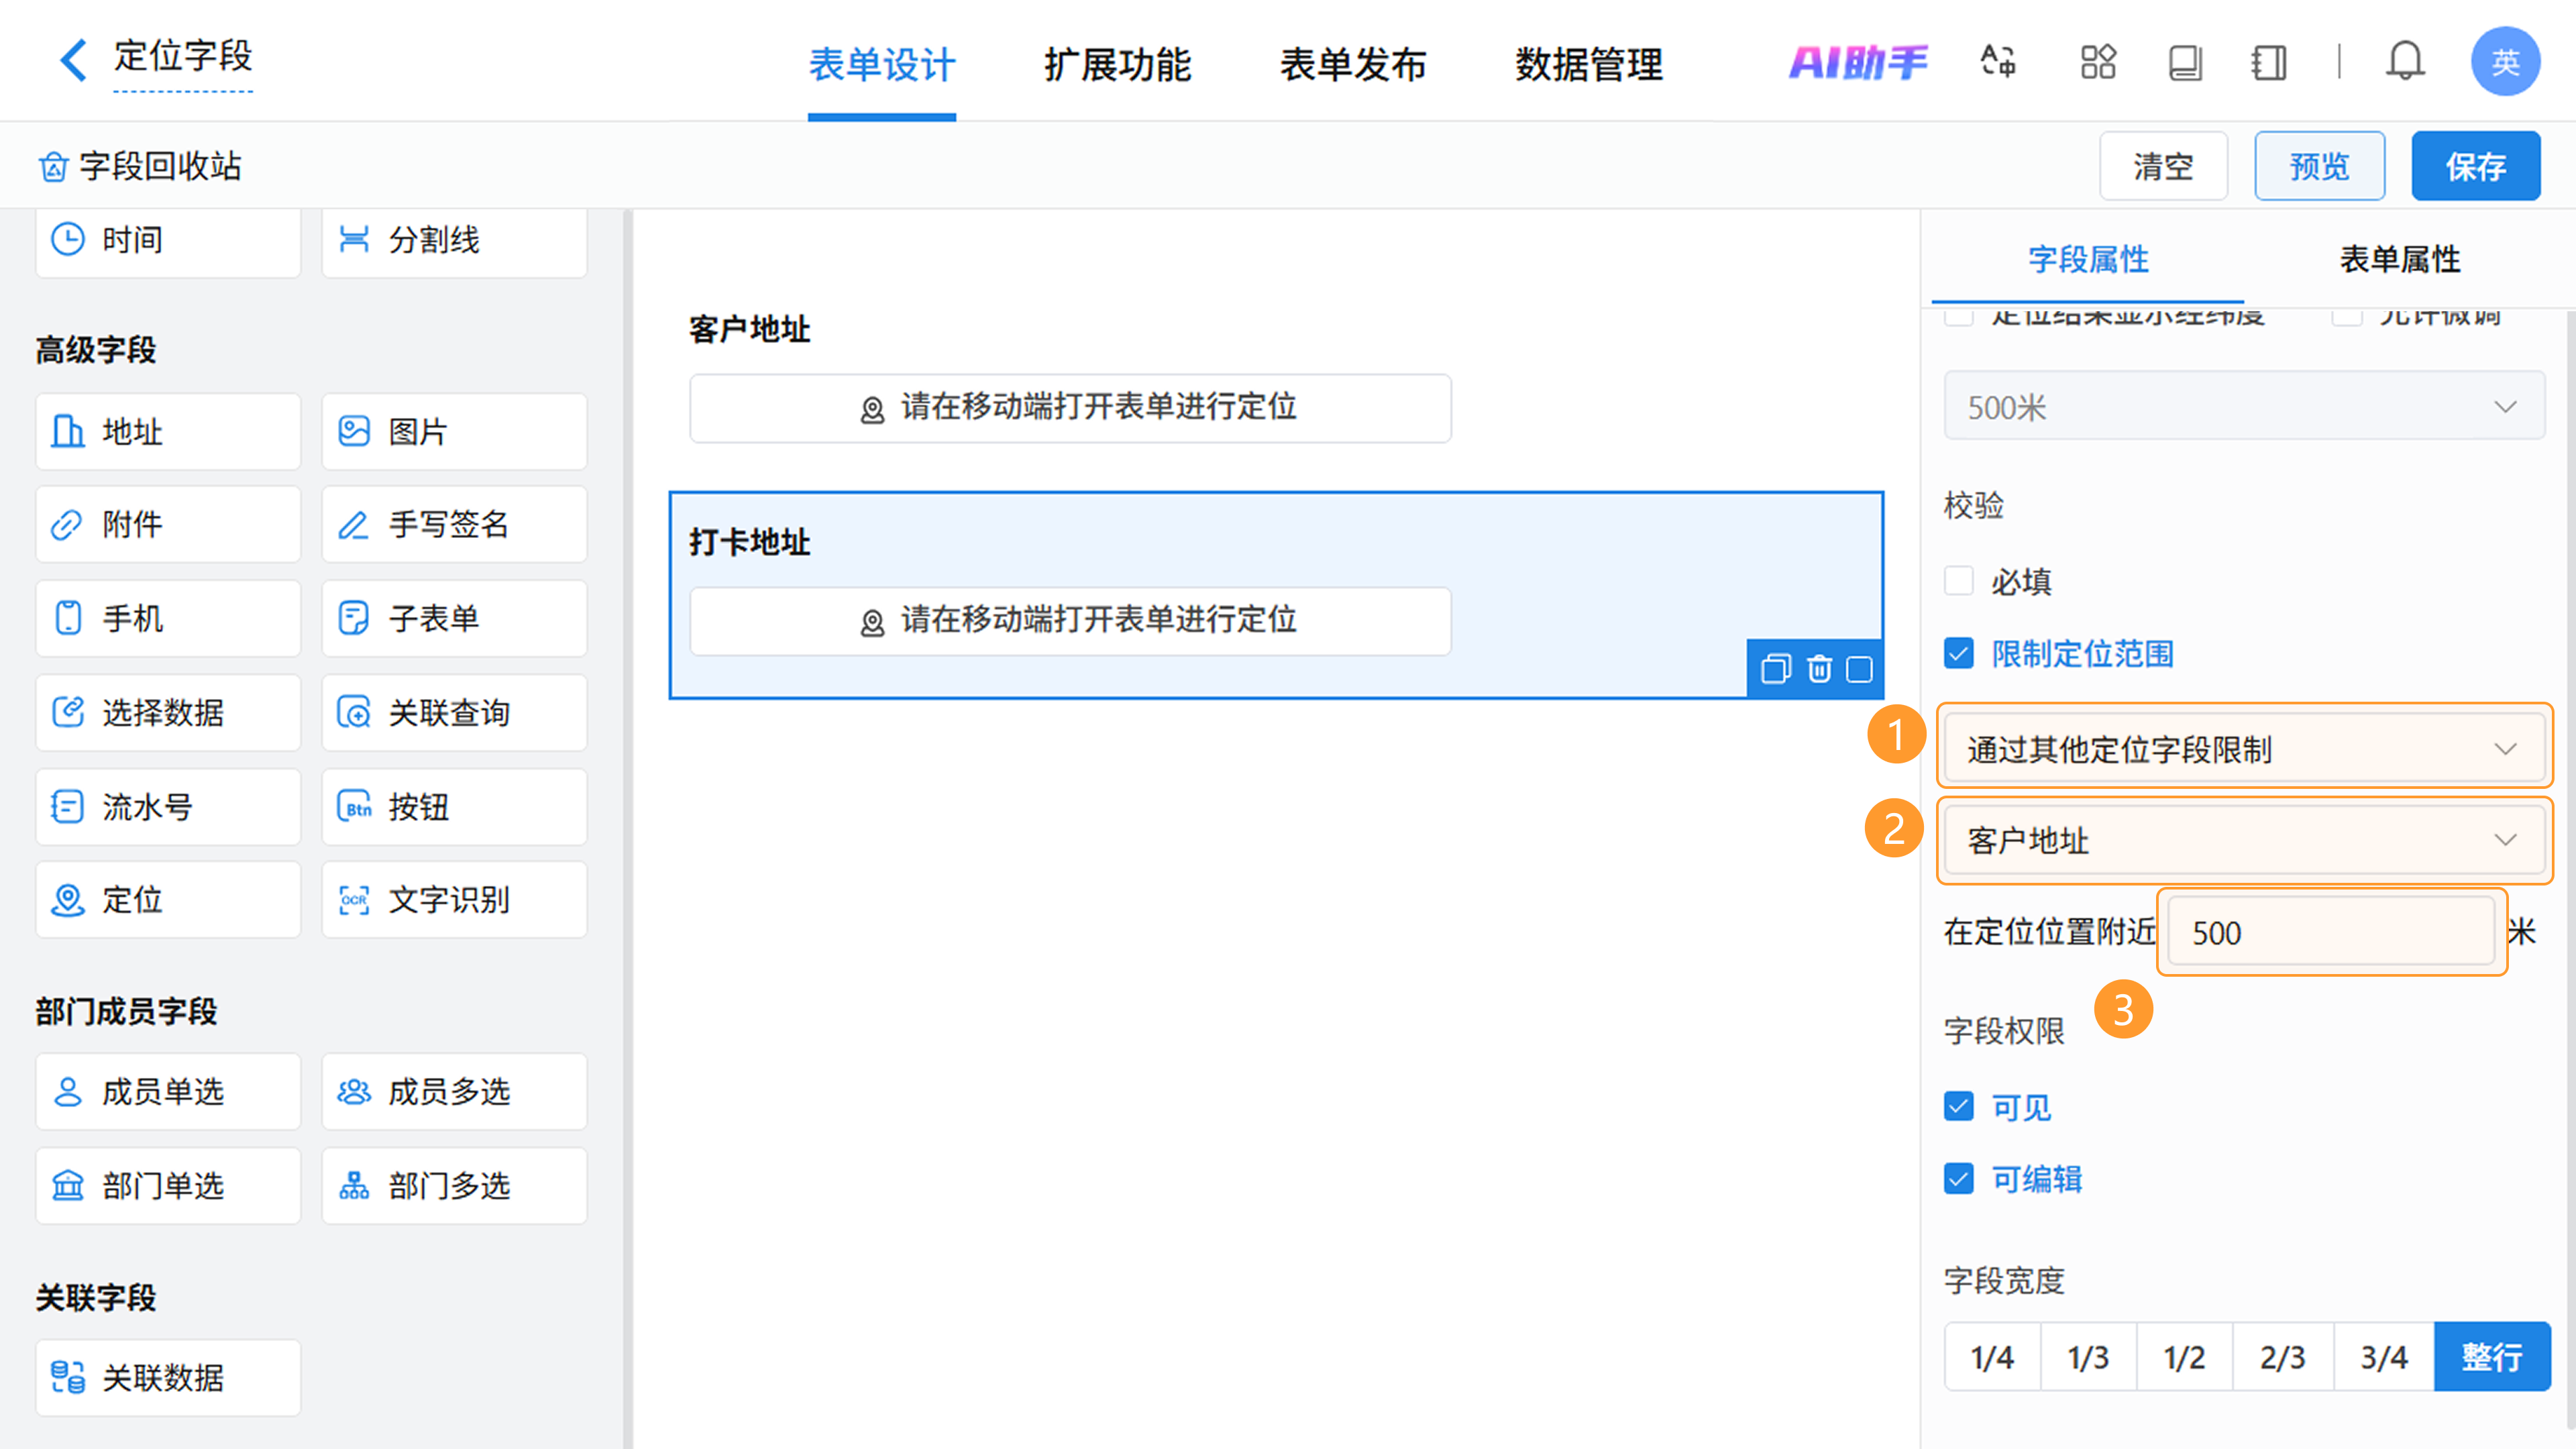The height and width of the screenshot is (1449, 2576).
Task: Open the translation language icon
Action: coord(1998,62)
